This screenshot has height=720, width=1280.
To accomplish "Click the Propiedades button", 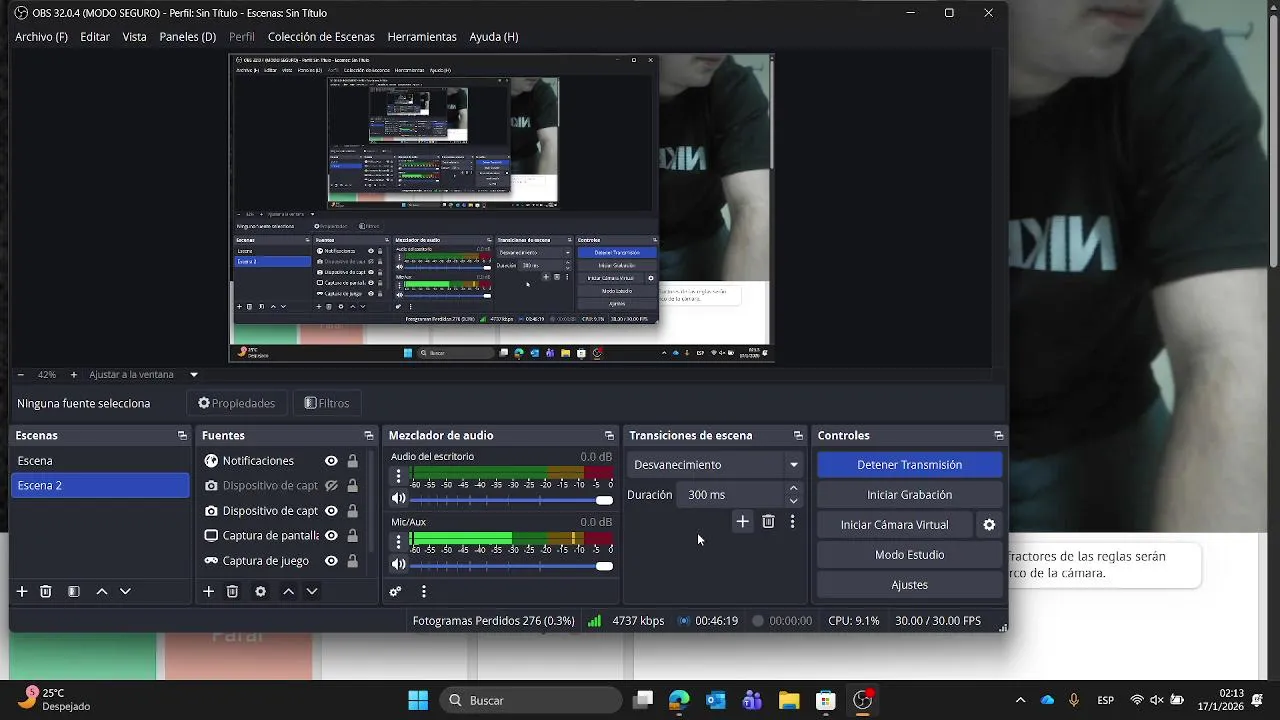I will [x=237, y=403].
